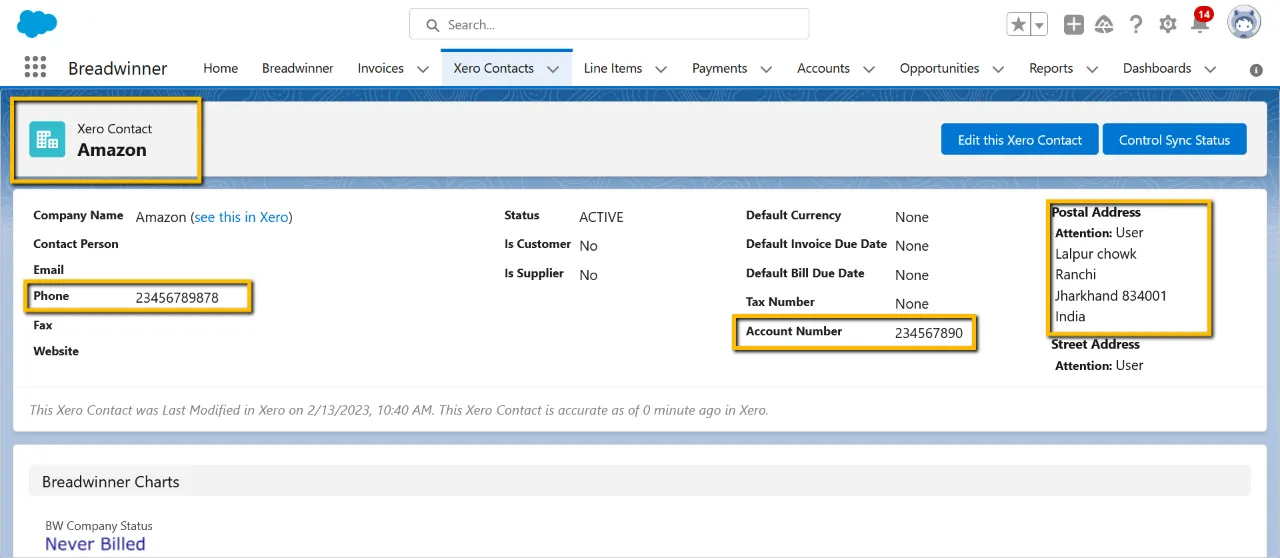Click the 'Never Billed' company status
This screenshot has height=558, width=1280.
[x=95, y=544]
